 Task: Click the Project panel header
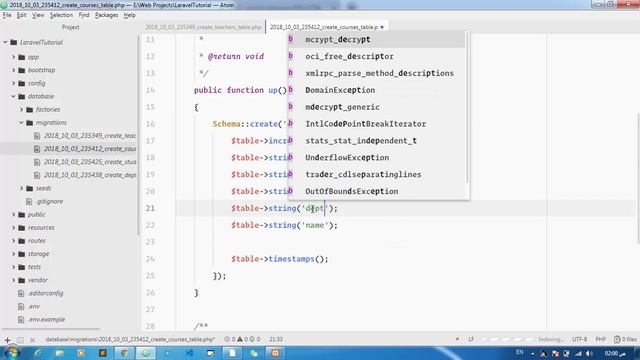tap(71, 27)
